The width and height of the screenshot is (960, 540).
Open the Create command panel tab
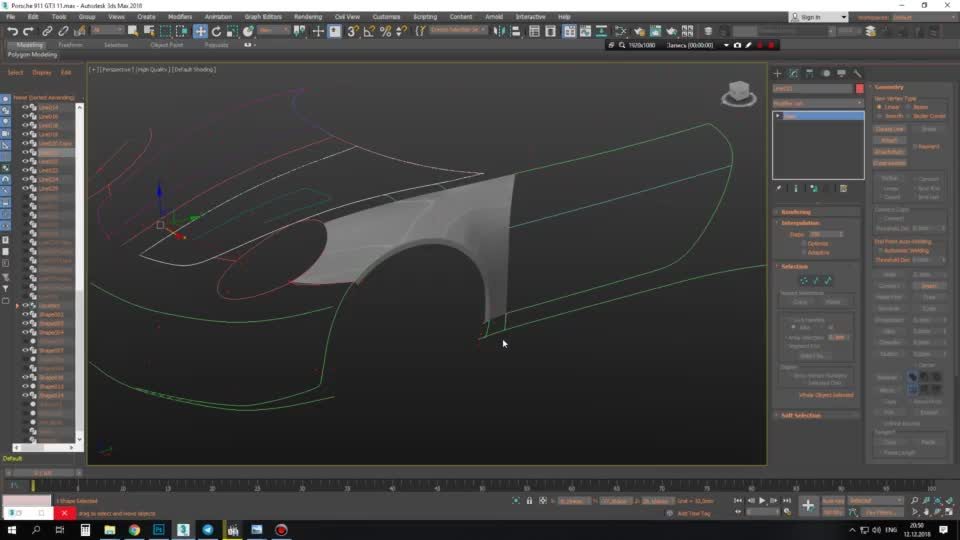click(x=778, y=73)
